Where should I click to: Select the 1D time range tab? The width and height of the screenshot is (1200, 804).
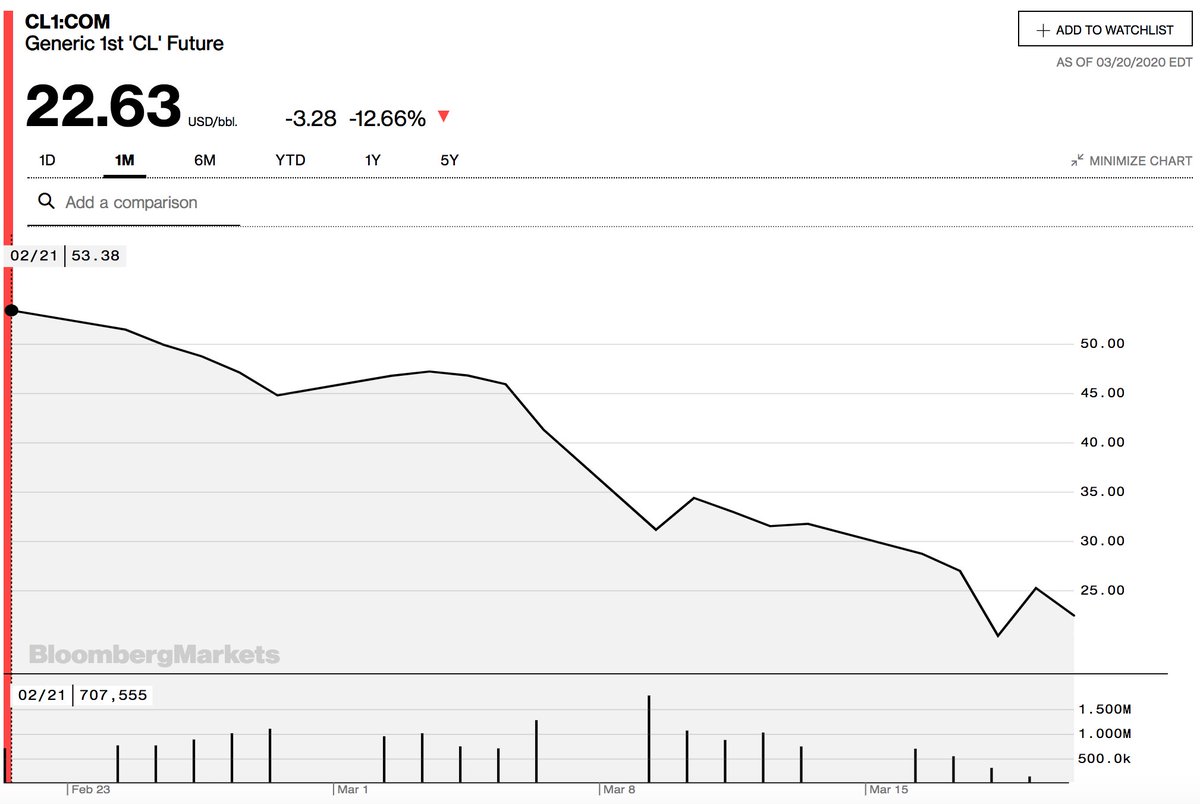click(47, 160)
